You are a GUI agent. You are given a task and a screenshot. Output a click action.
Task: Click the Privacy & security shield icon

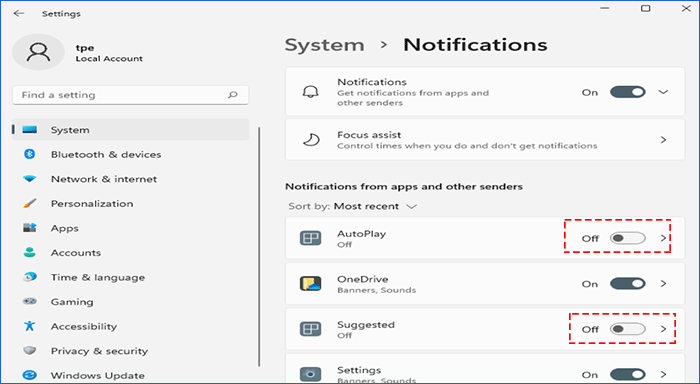tap(29, 351)
